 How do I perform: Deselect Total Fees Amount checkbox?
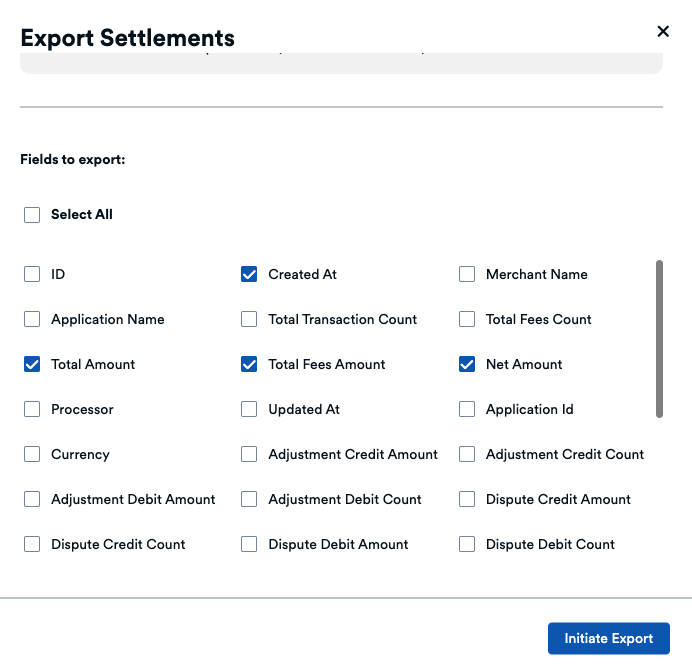pyautogui.click(x=249, y=364)
